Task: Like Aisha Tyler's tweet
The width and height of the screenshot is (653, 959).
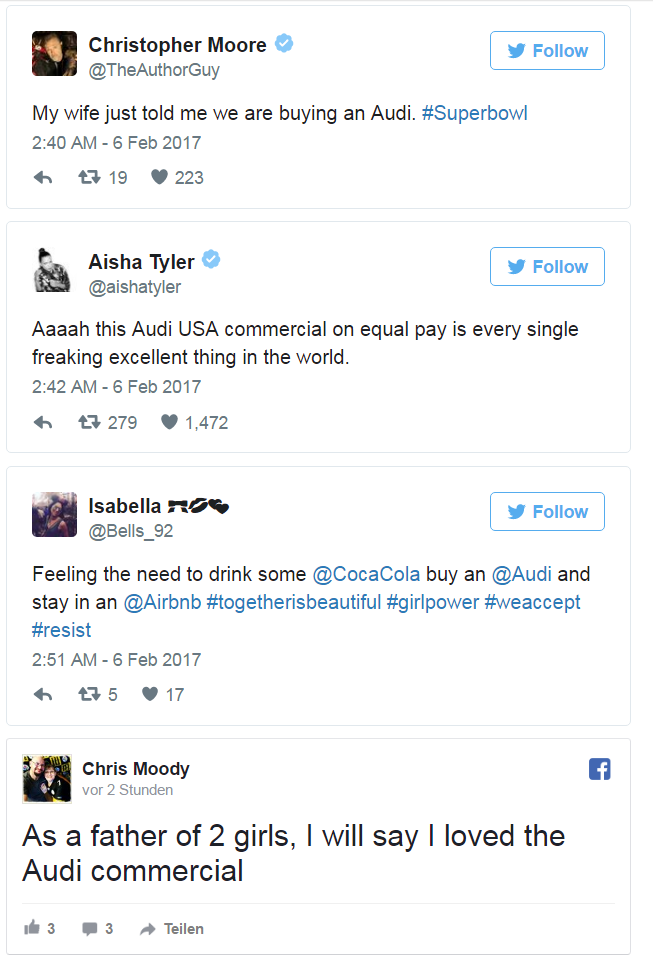Action: point(168,423)
